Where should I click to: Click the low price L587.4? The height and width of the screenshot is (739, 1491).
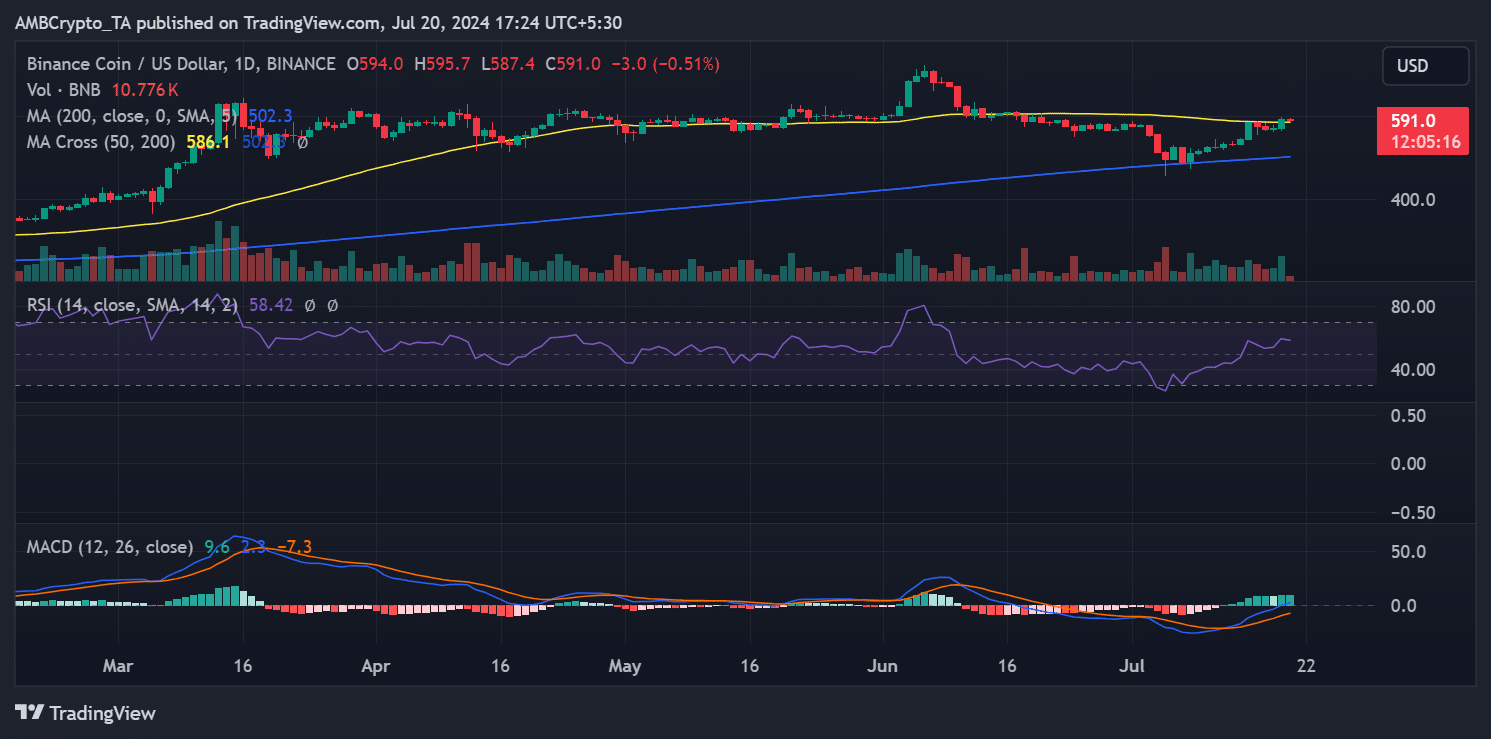click(x=508, y=64)
